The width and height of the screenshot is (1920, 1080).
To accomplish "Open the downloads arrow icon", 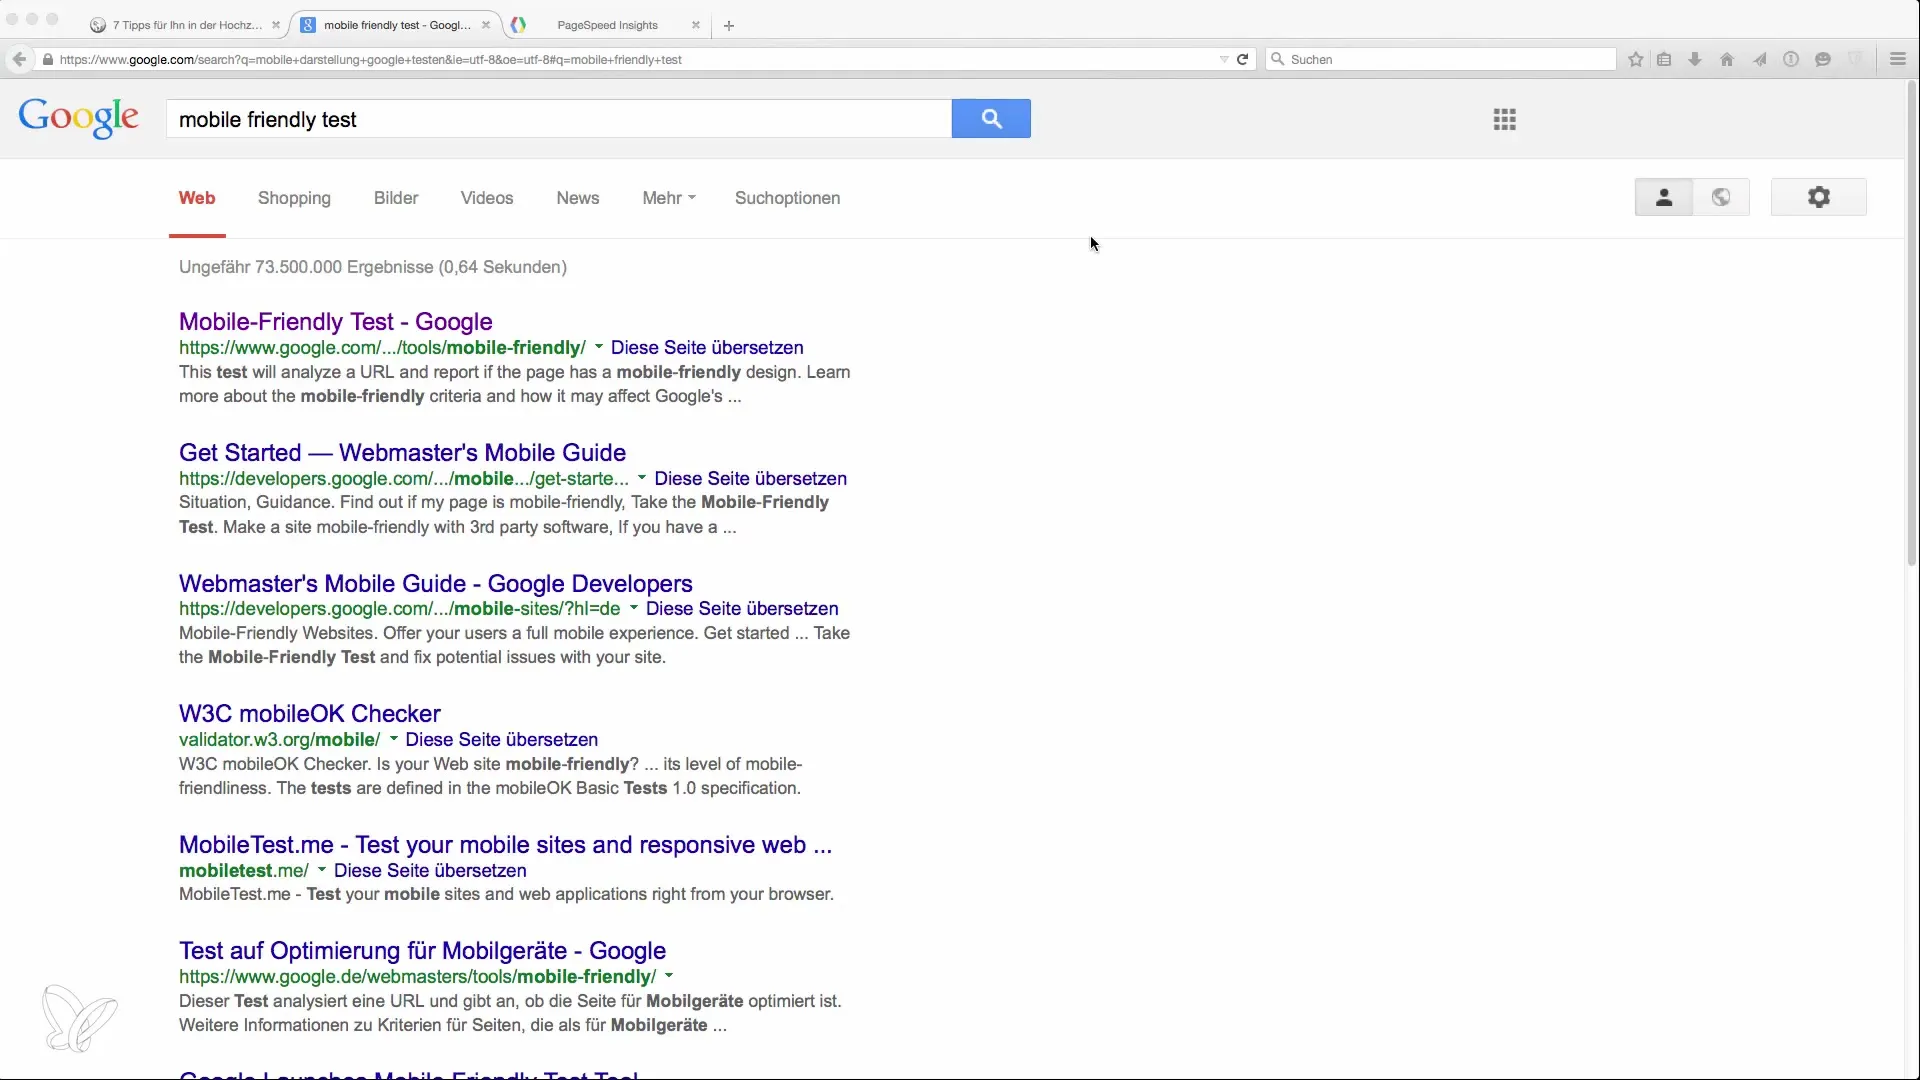I will click(x=1695, y=60).
